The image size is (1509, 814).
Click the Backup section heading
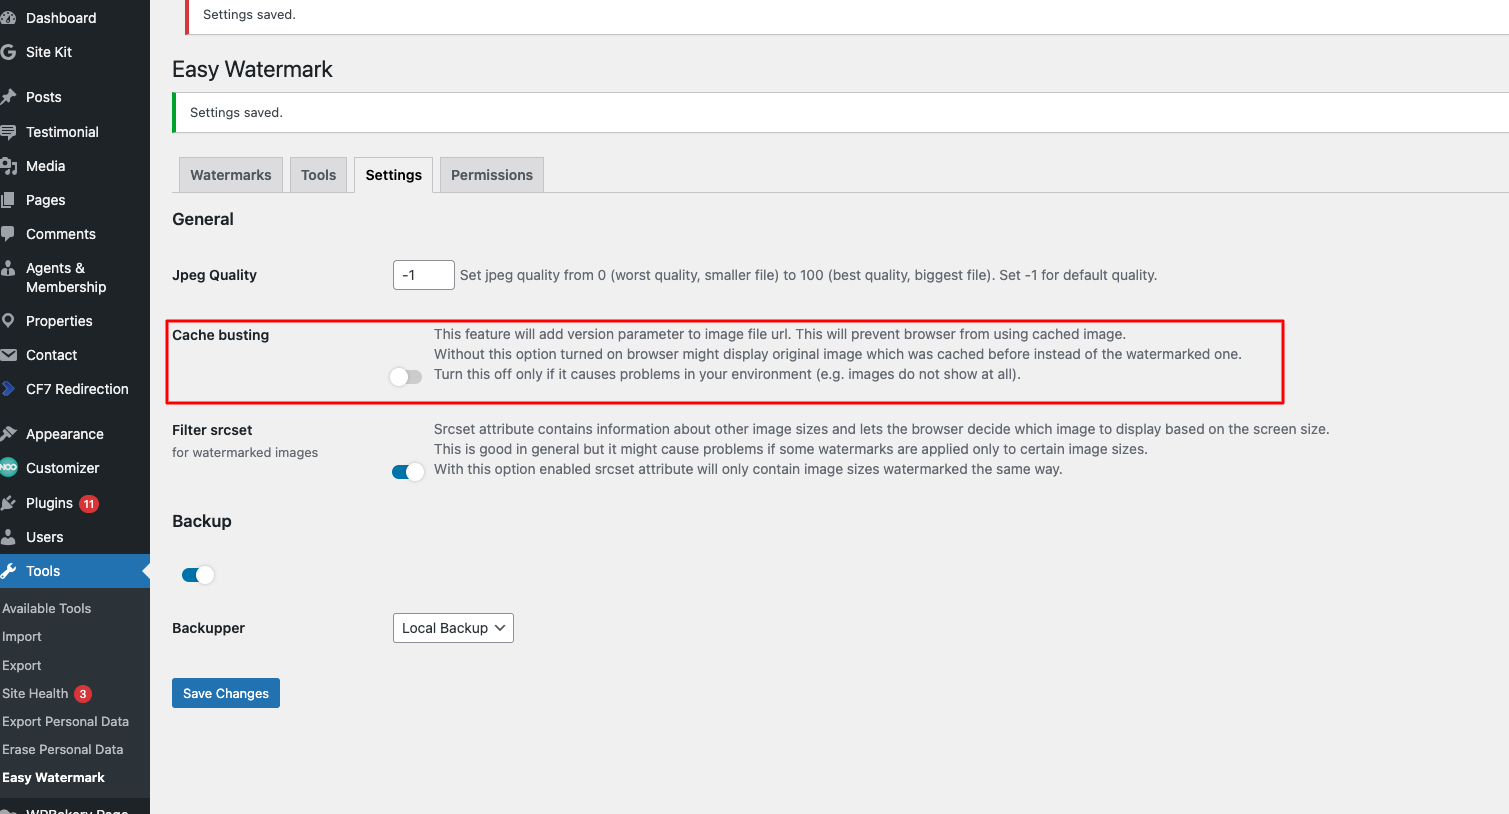pyautogui.click(x=202, y=521)
